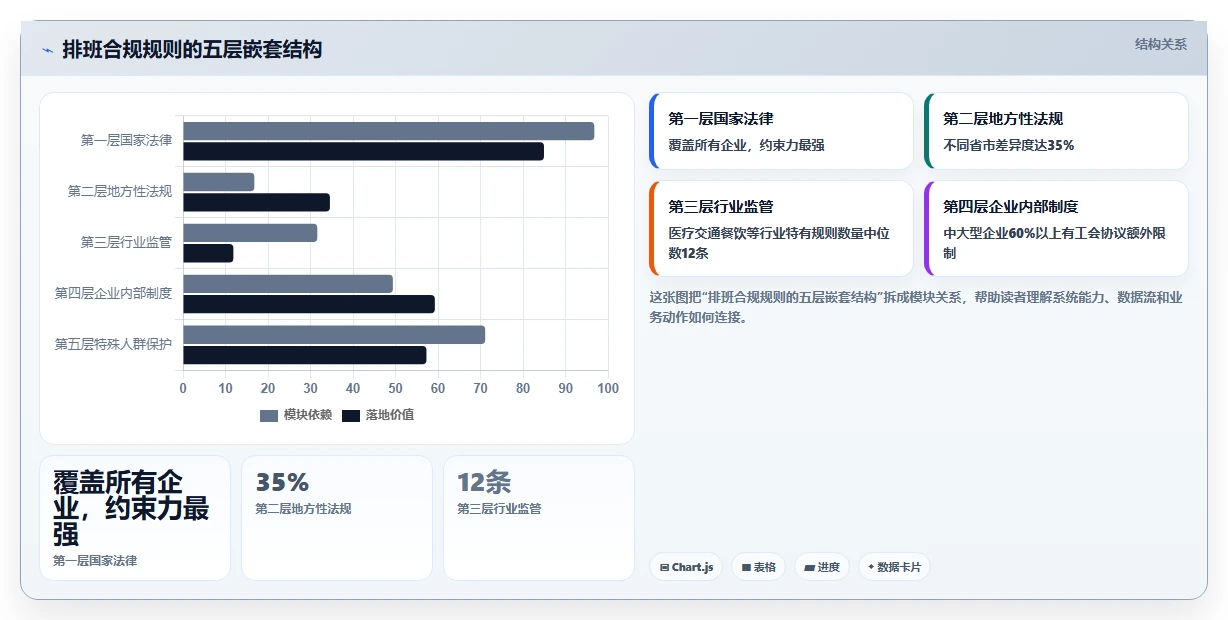Click the 模块依赖 bar for 第二层地方性法规
Image resolution: width=1228 pixels, height=620 pixels.
[218, 182]
